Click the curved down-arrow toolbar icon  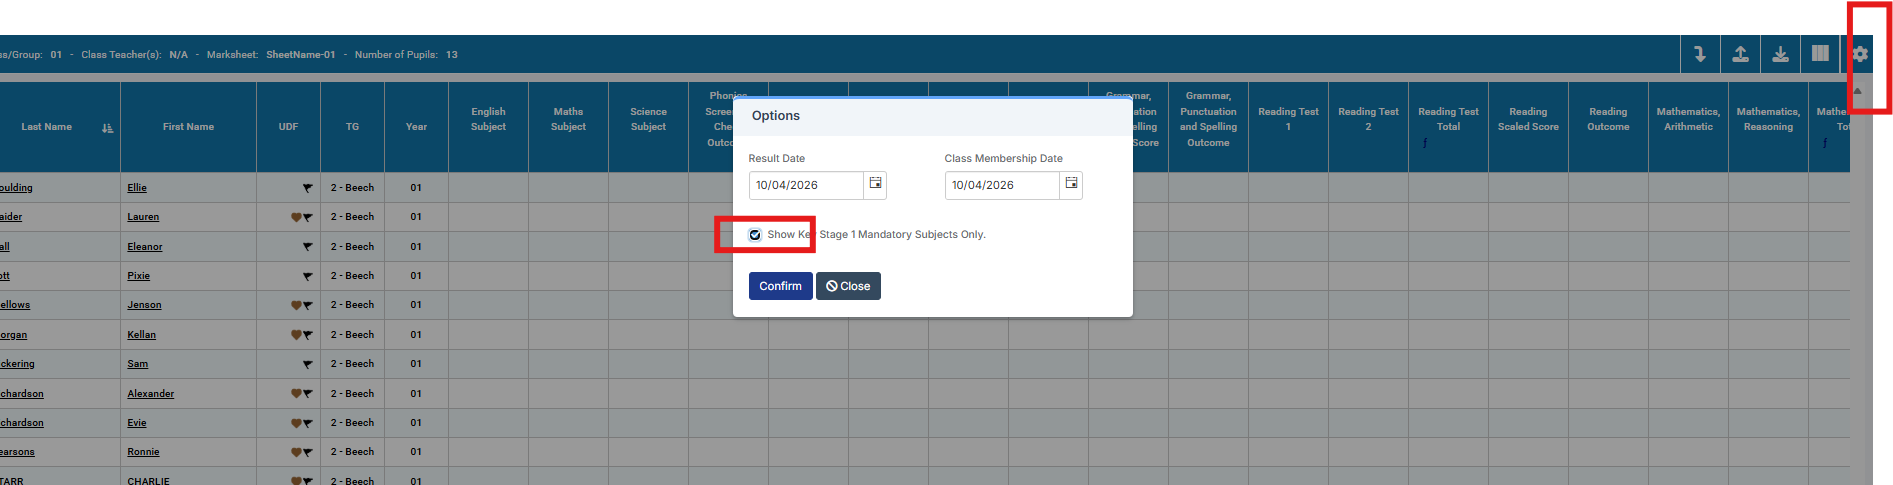pyautogui.click(x=1700, y=54)
